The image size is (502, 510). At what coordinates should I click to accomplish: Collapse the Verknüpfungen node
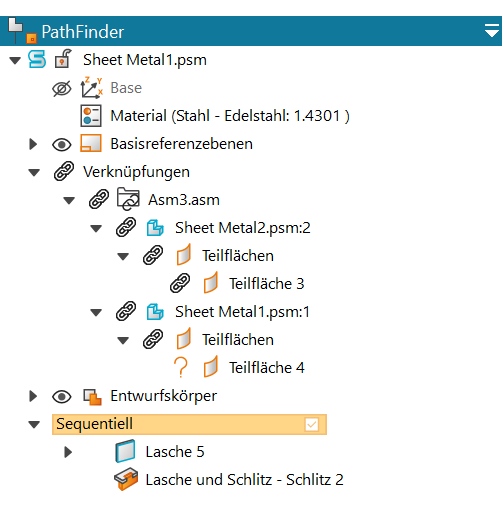(34, 173)
